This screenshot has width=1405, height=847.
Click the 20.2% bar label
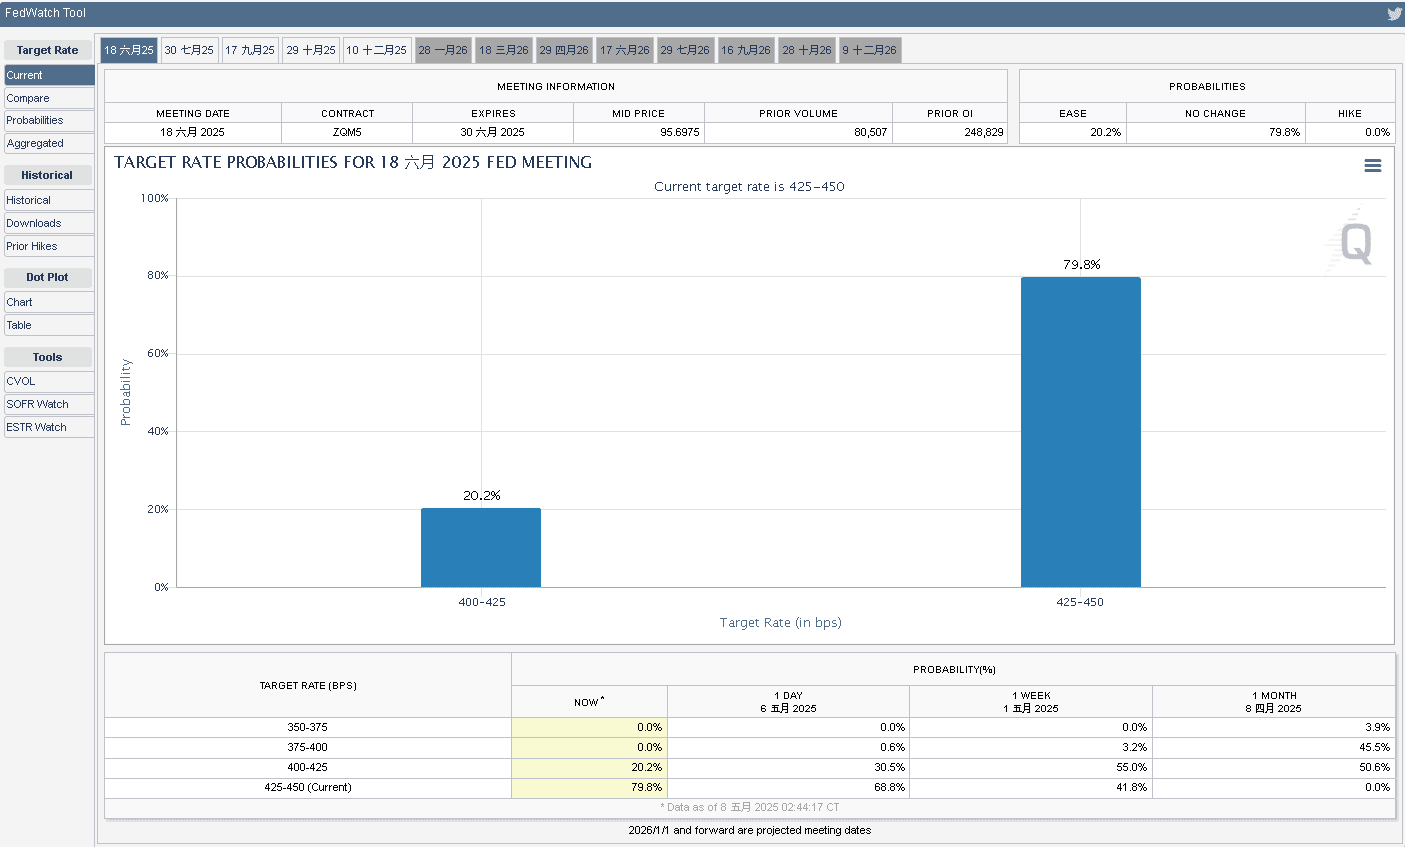(482, 495)
